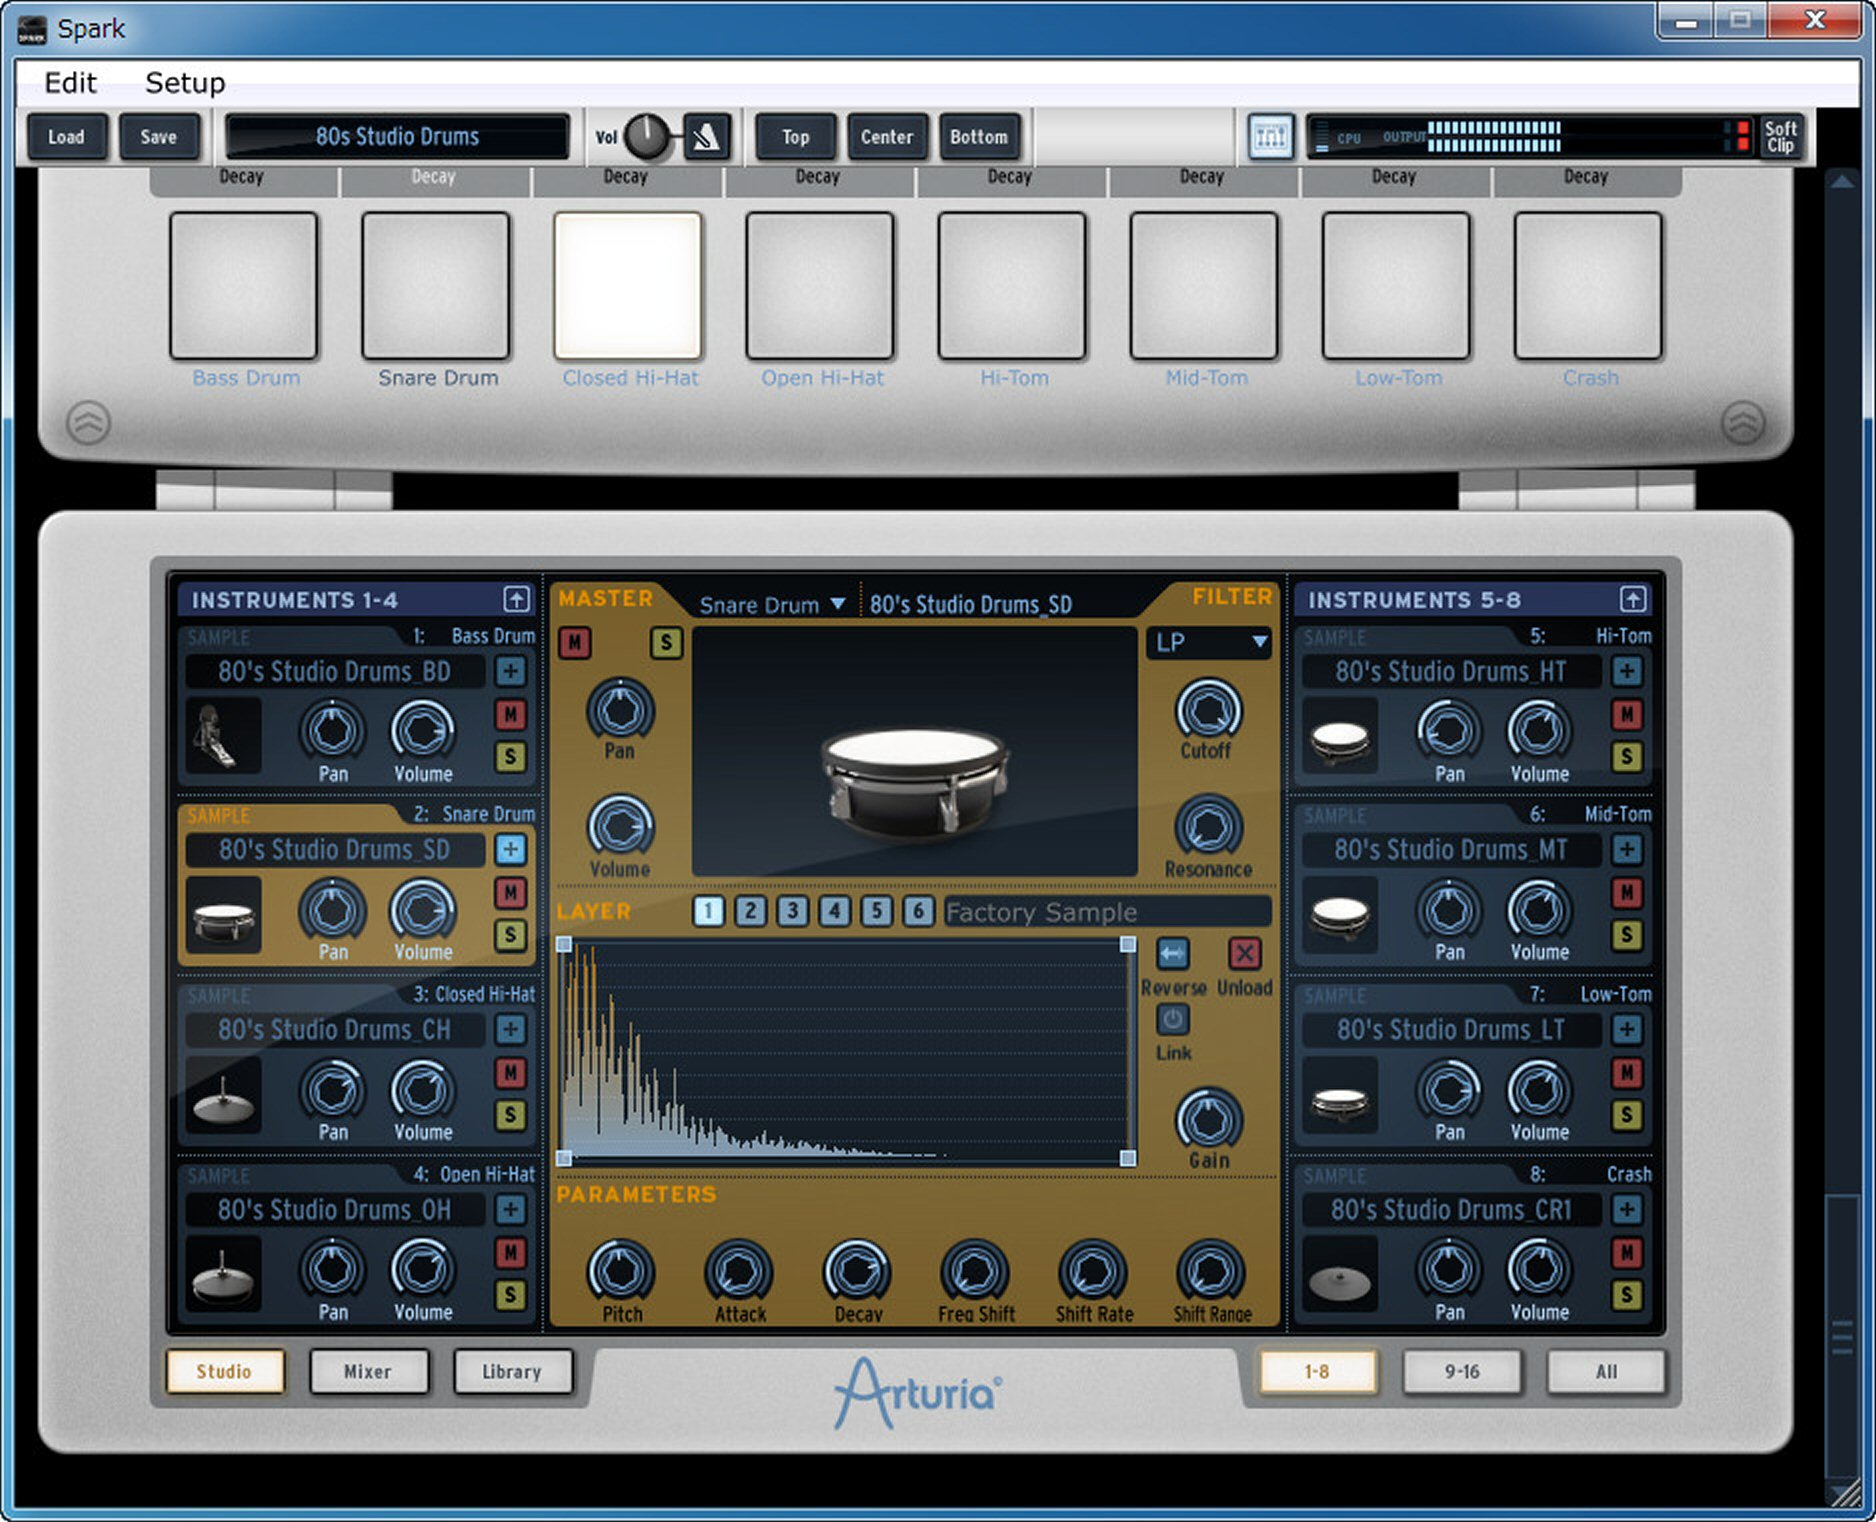Click the Reverse sample icon

(x=1173, y=954)
